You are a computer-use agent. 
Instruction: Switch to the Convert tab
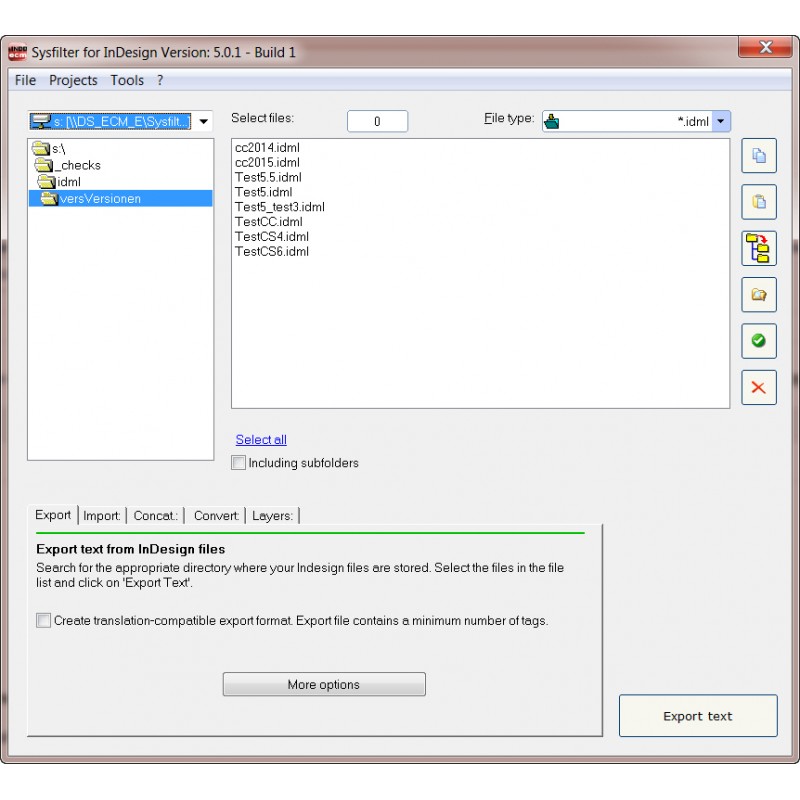[216, 516]
